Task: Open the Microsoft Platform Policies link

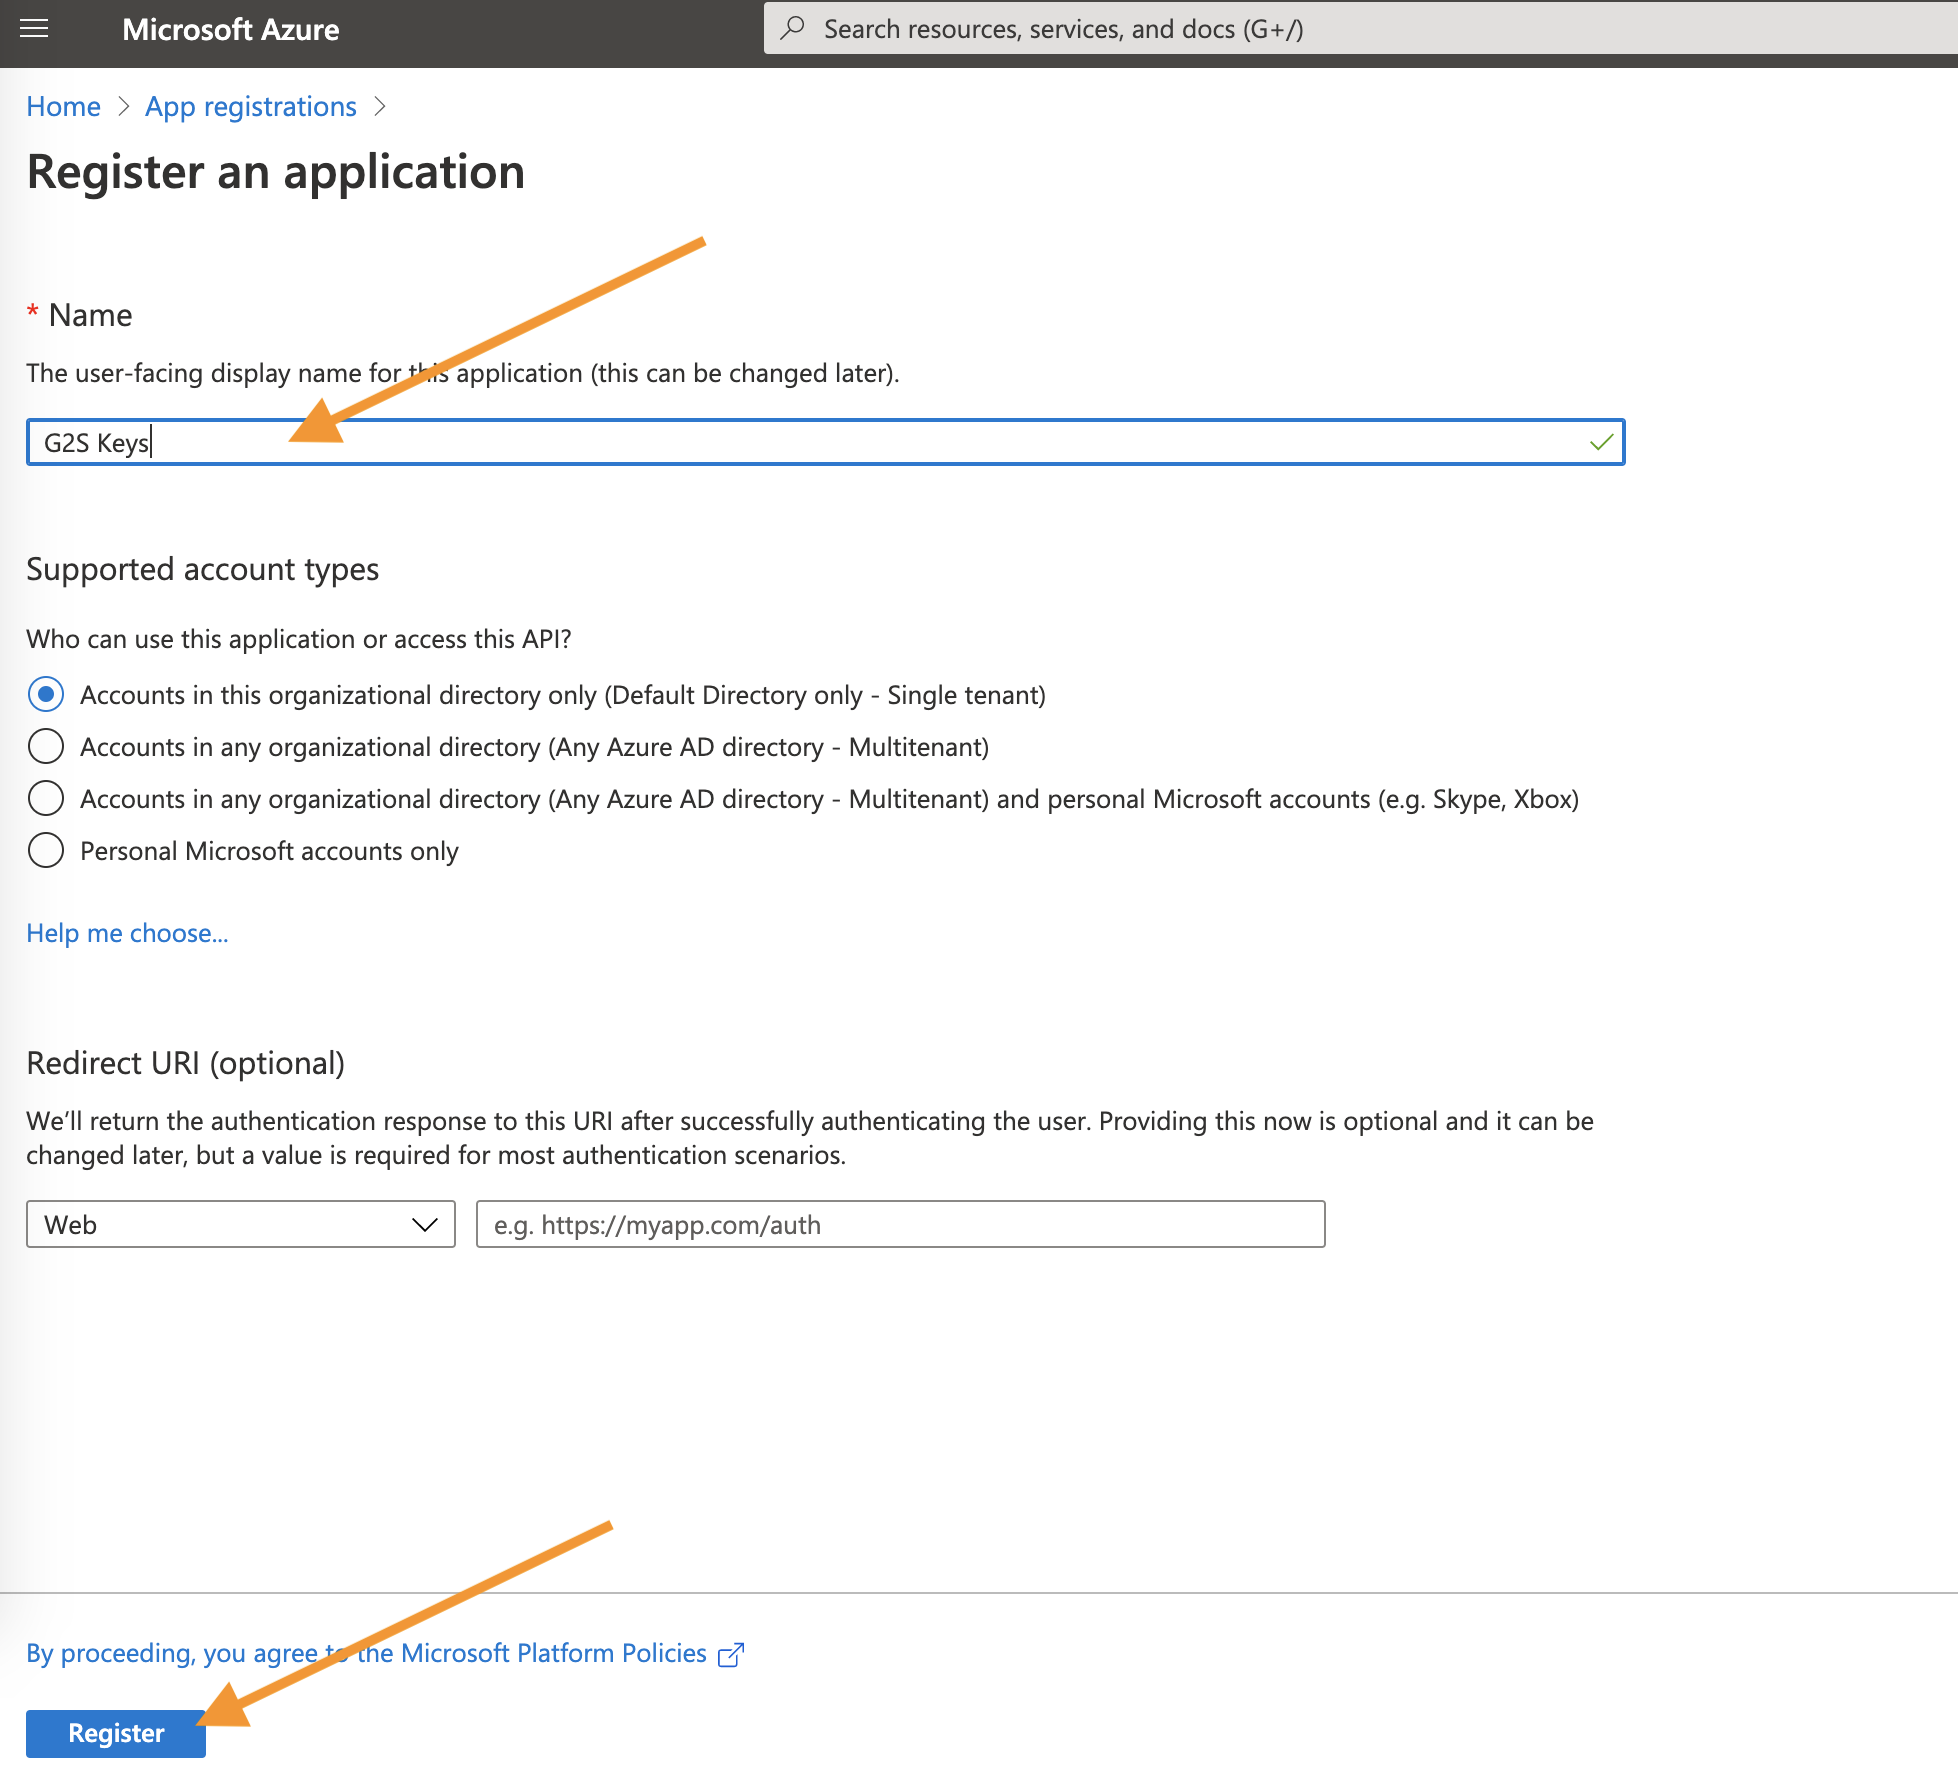Action: pyautogui.click(x=386, y=1653)
